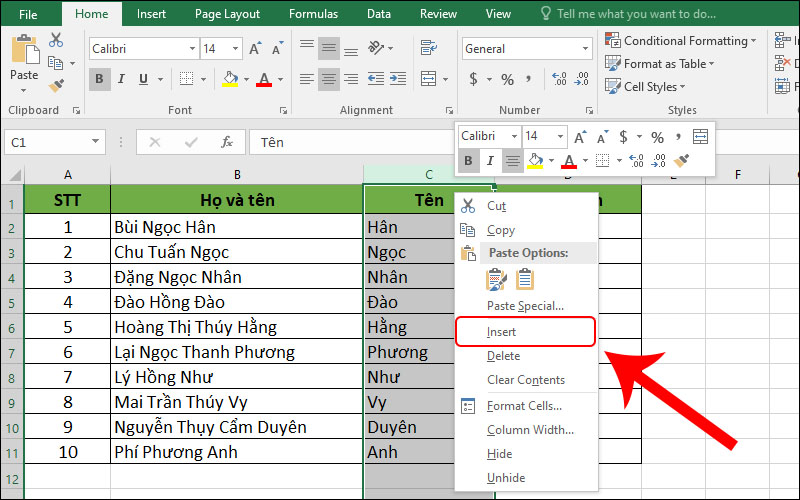
Task: Toggle Bold in the ribbon Font group
Action: tap(99, 79)
